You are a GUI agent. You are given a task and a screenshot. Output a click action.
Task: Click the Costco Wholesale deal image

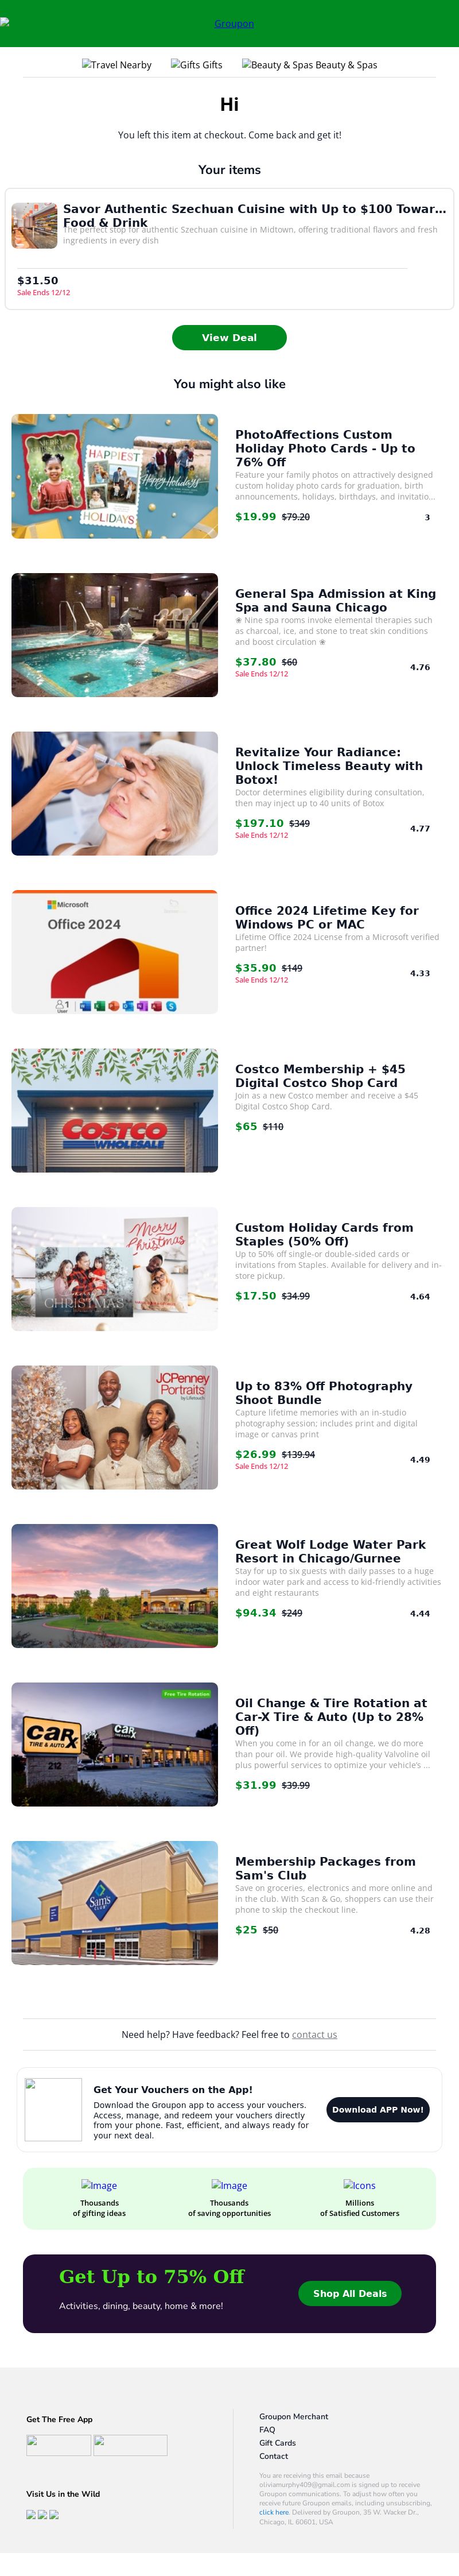(114, 1110)
